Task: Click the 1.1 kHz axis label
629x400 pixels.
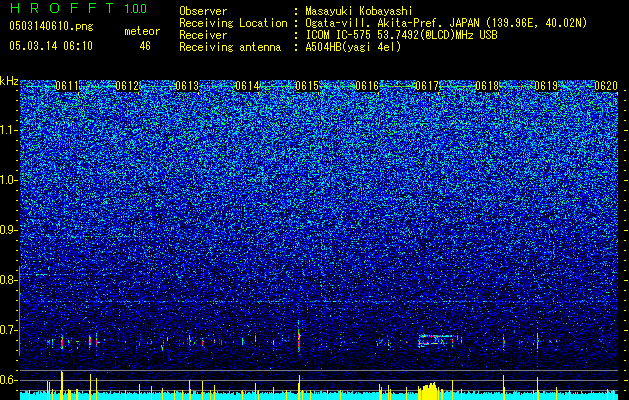Action: pyautogui.click(x=9, y=130)
